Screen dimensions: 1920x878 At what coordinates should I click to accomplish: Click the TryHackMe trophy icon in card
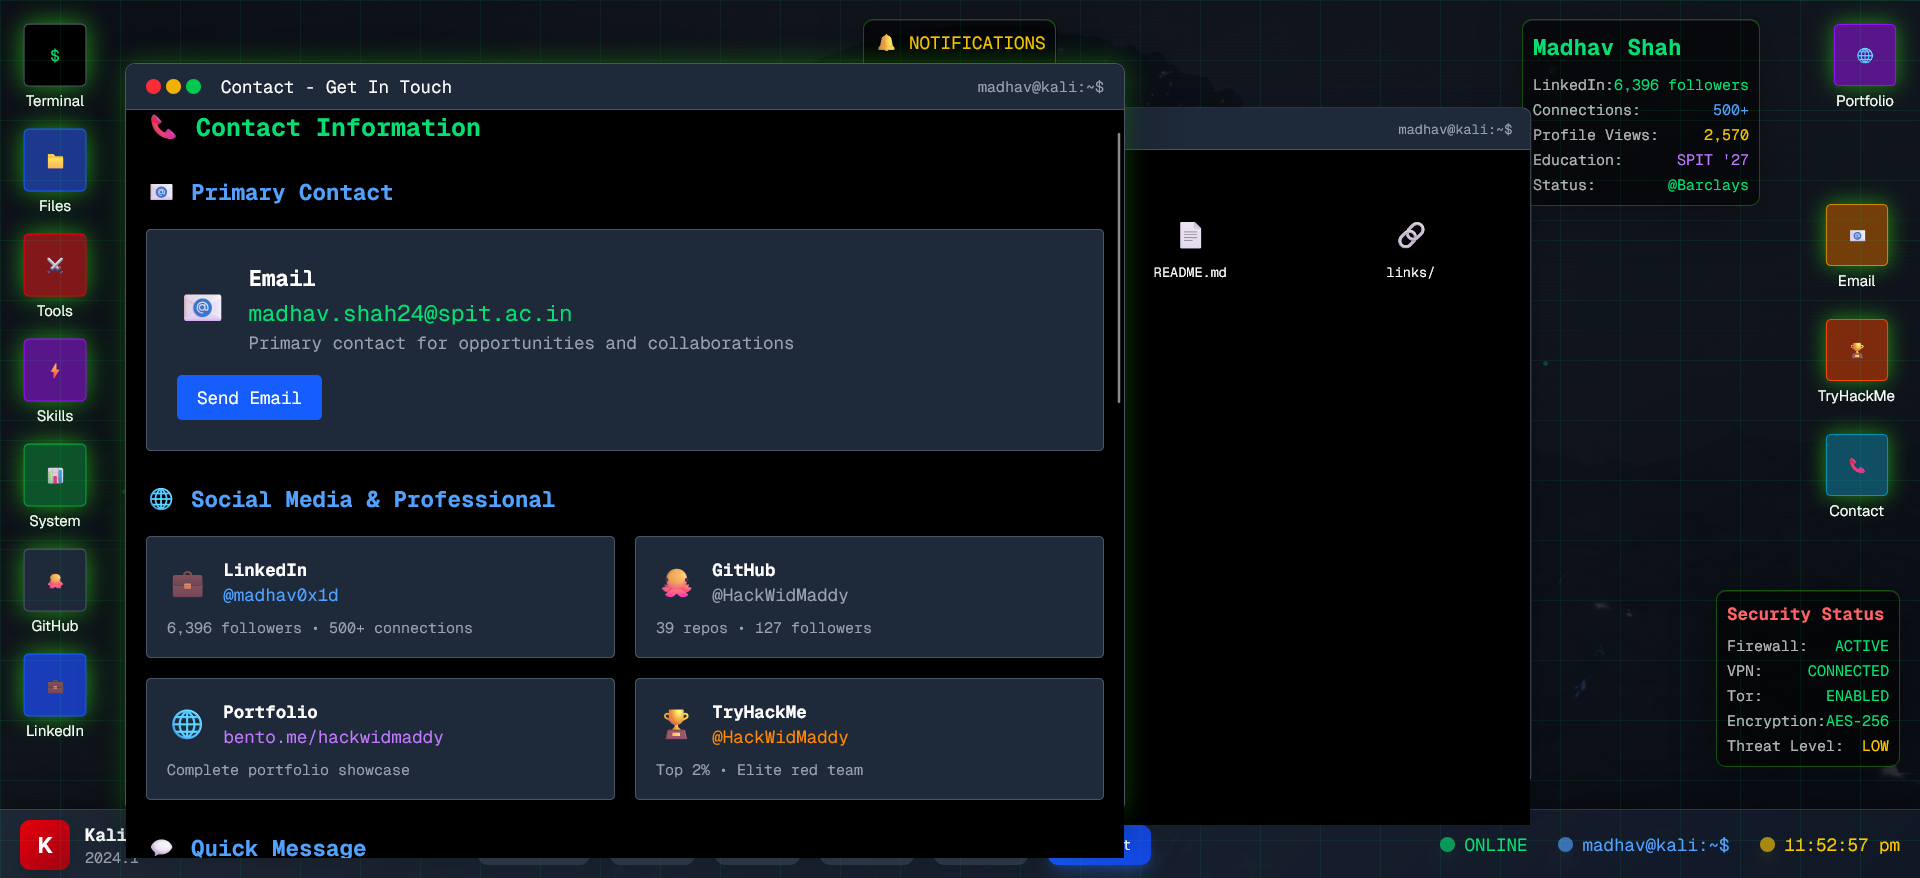(676, 724)
